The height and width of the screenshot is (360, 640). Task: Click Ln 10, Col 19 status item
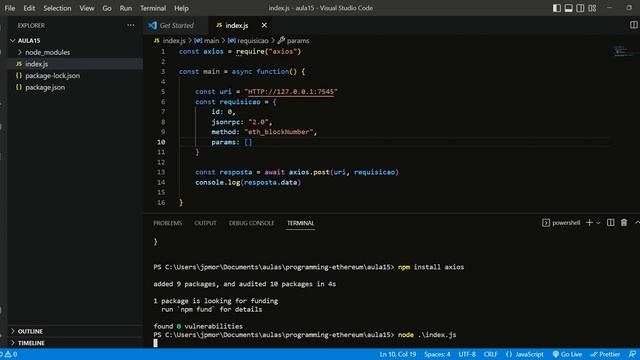tap(398, 354)
